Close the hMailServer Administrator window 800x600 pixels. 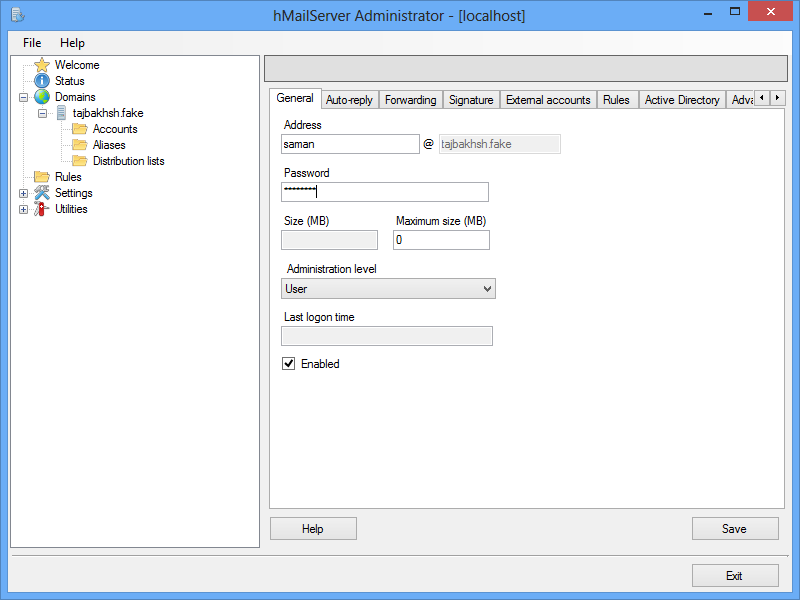770,12
